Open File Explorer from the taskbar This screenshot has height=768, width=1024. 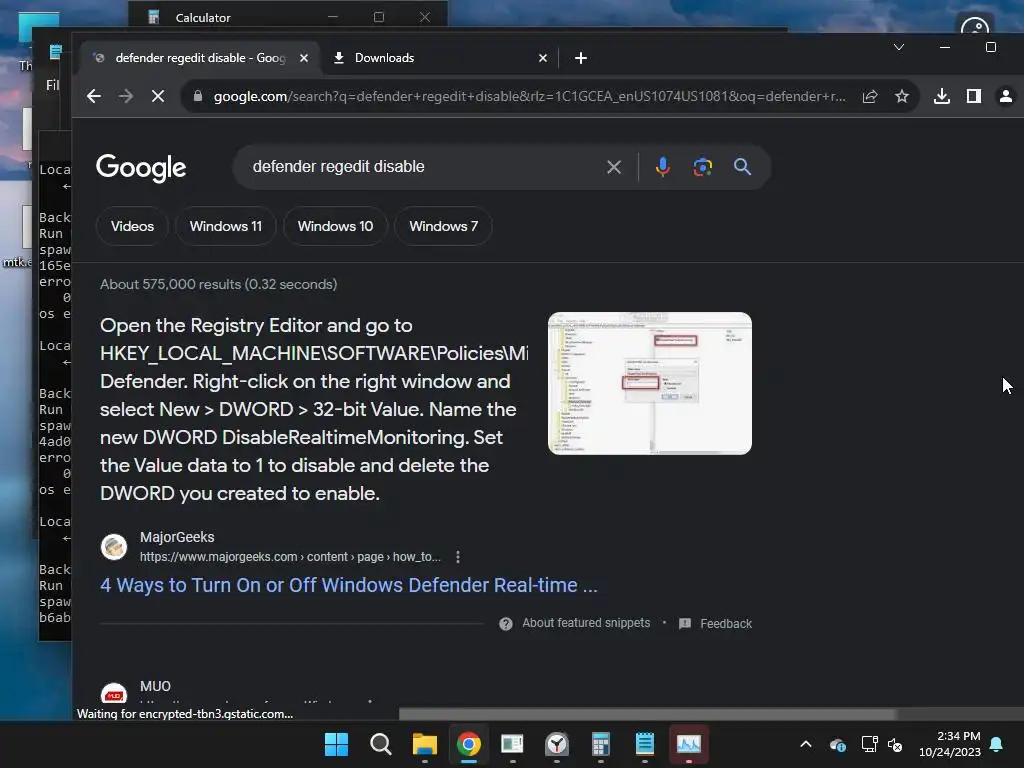pos(424,744)
